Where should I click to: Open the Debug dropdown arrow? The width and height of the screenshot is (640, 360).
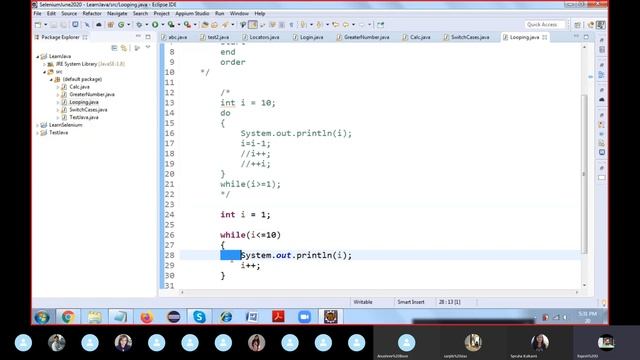[147, 25]
